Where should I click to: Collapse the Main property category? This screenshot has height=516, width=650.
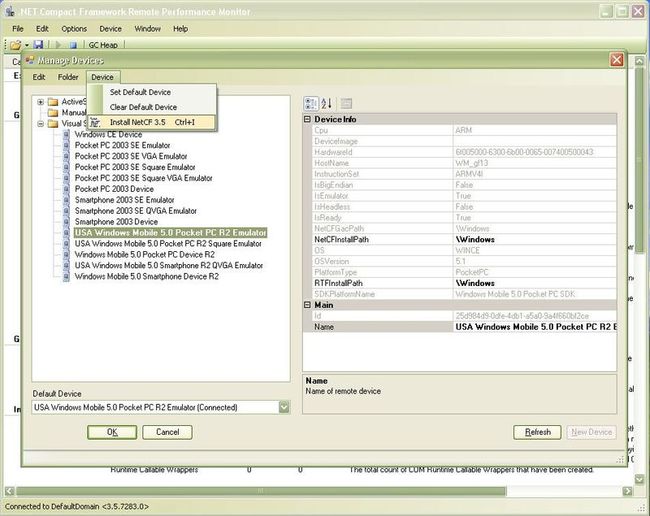[x=307, y=305]
